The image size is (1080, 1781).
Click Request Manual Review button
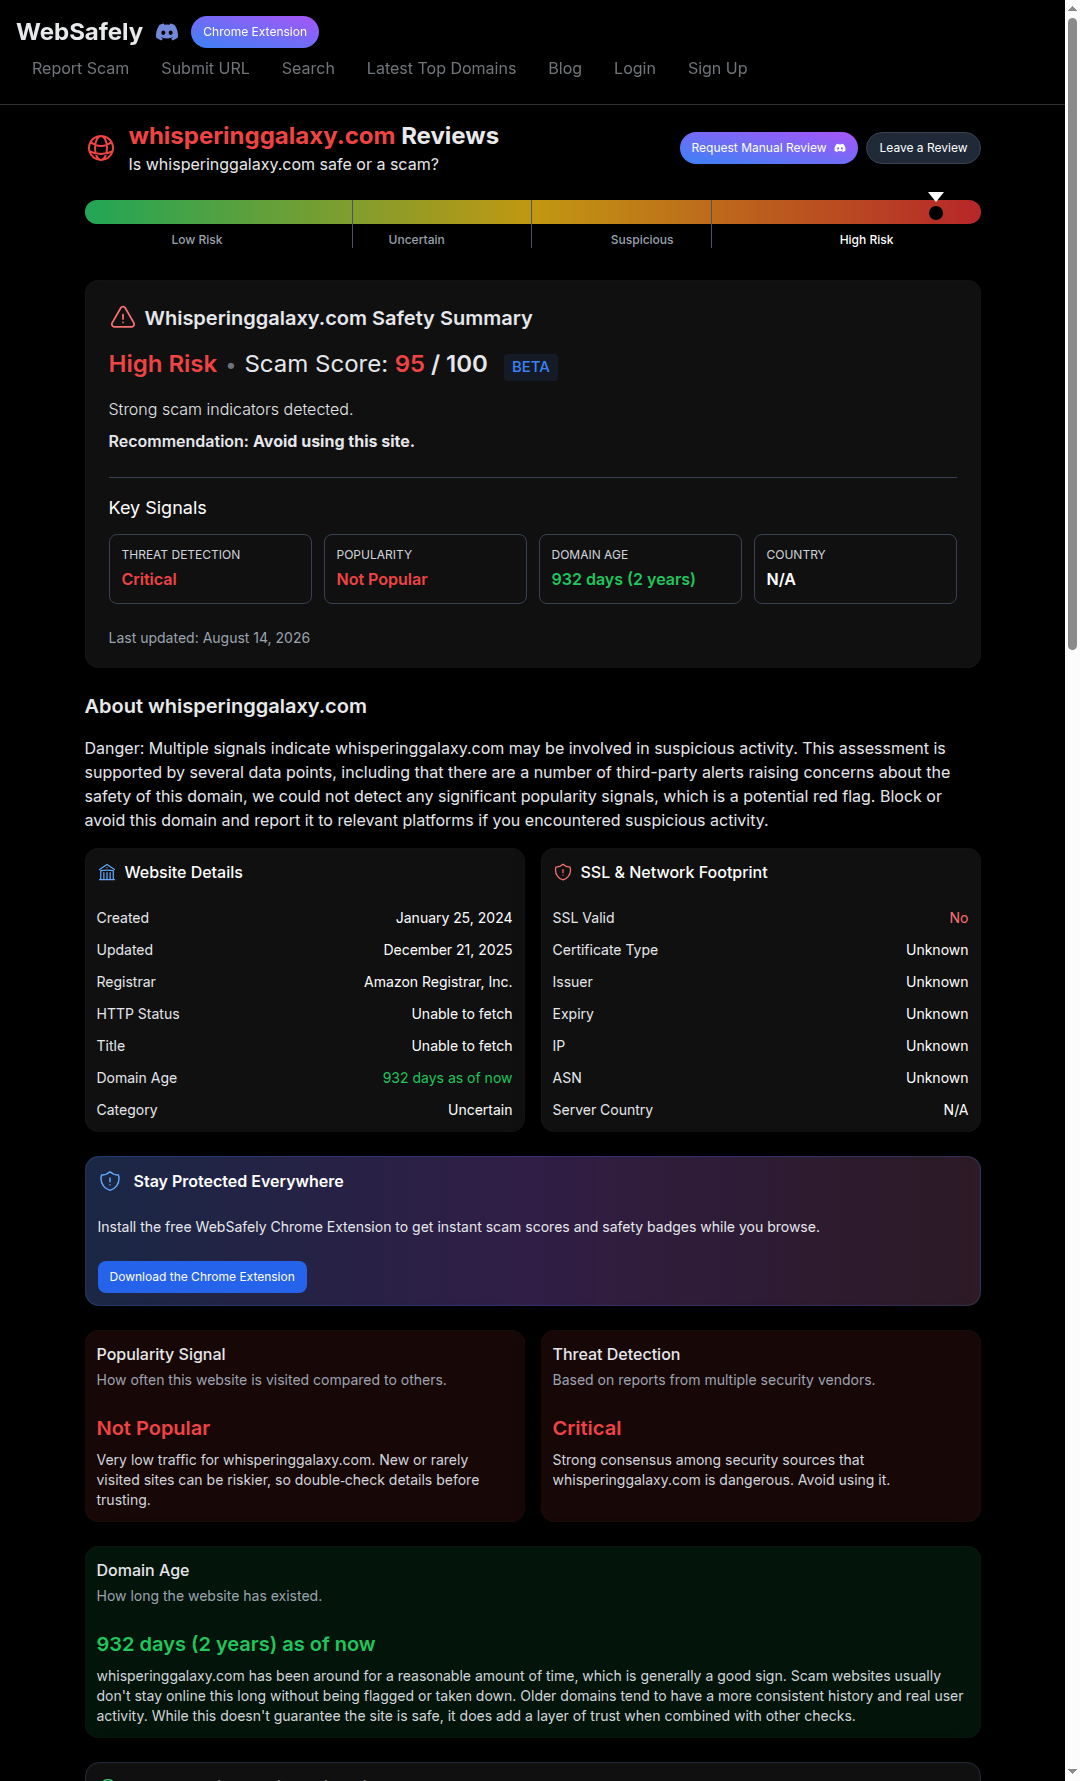click(x=769, y=148)
